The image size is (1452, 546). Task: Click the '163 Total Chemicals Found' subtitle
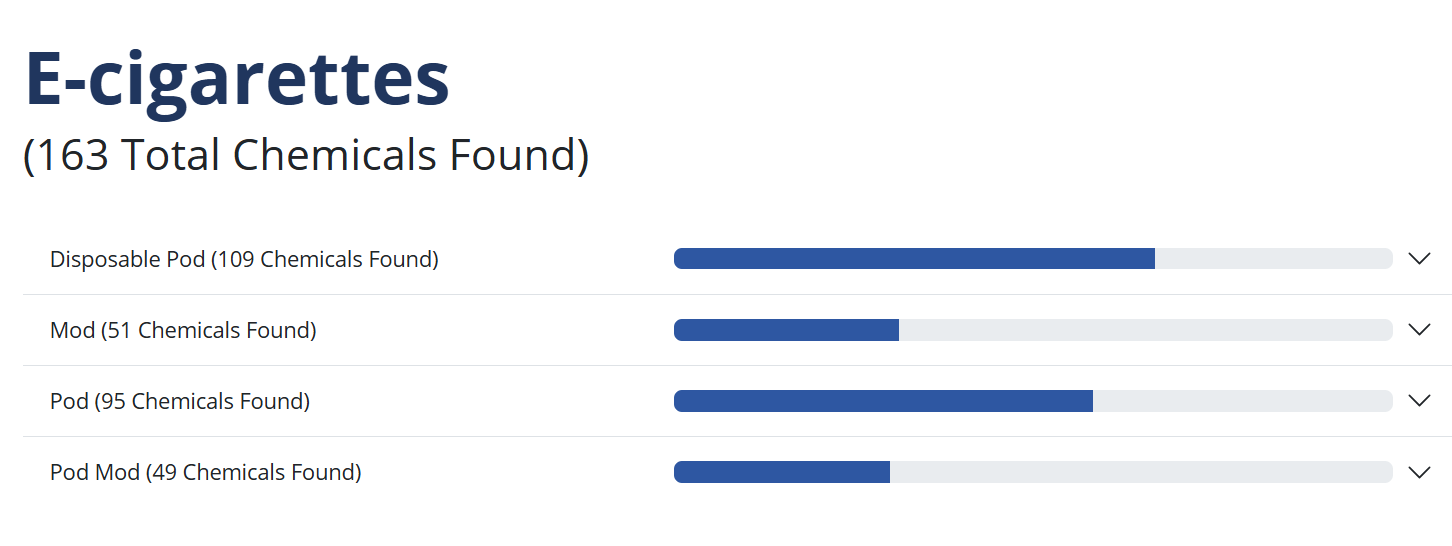point(306,156)
